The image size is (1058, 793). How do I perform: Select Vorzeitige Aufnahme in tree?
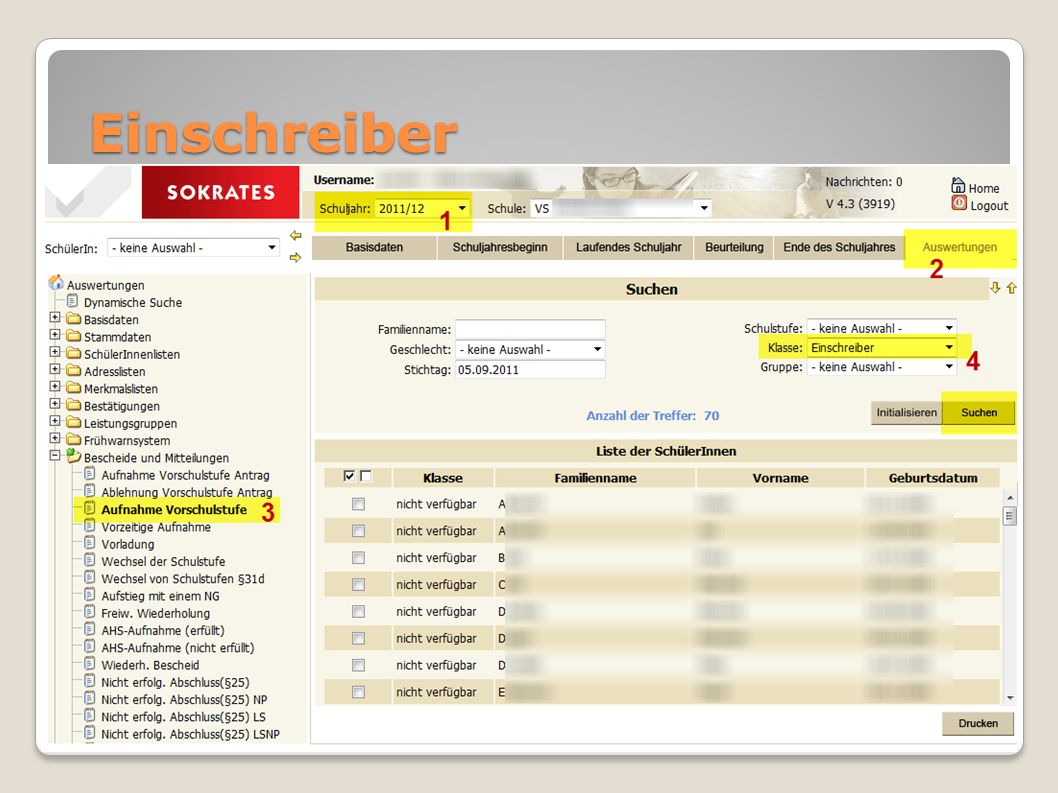click(156, 527)
